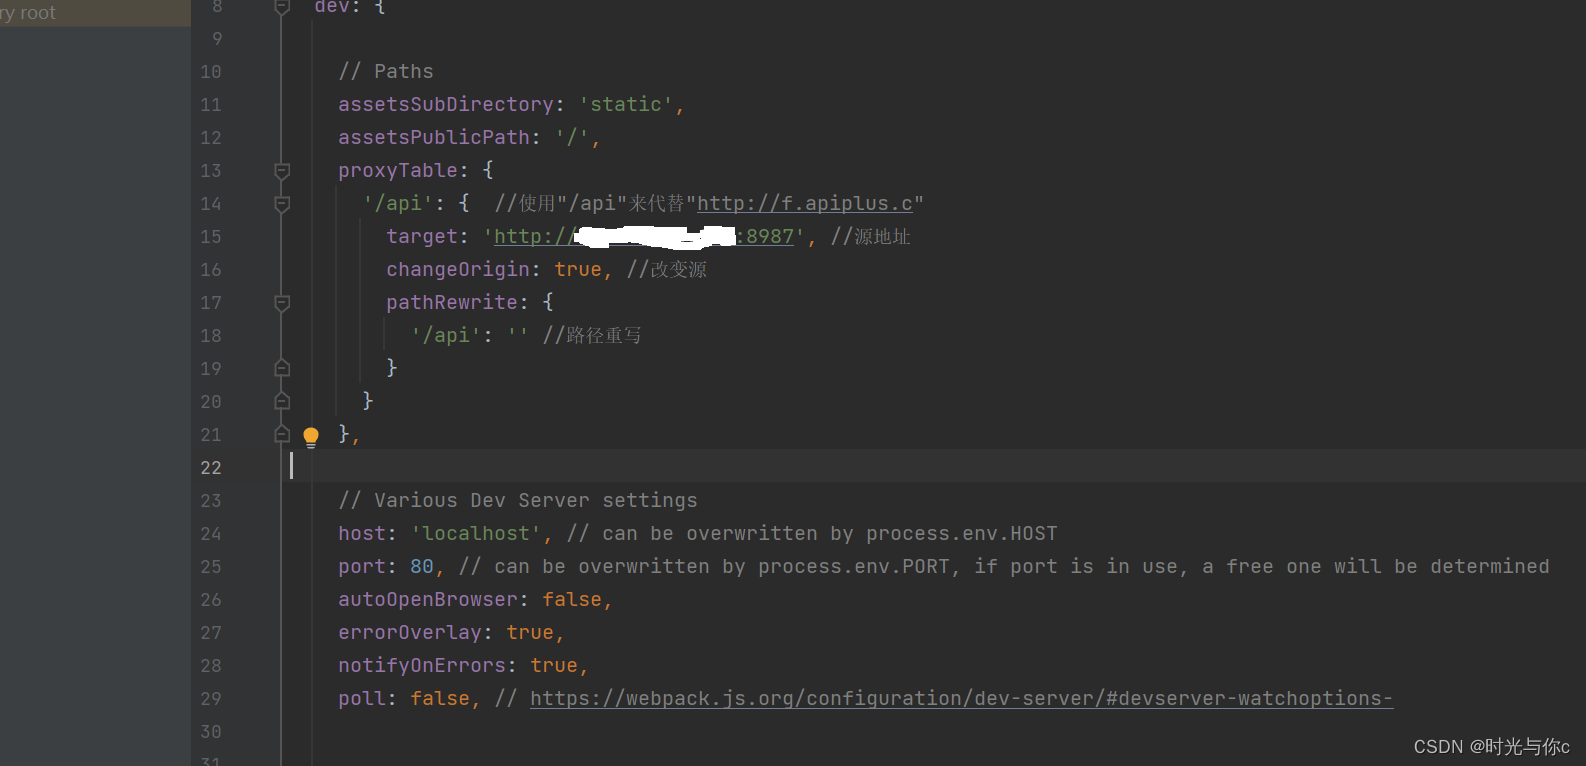Click the port value 80
This screenshot has width=1586, height=766.
[x=422, y=567]
